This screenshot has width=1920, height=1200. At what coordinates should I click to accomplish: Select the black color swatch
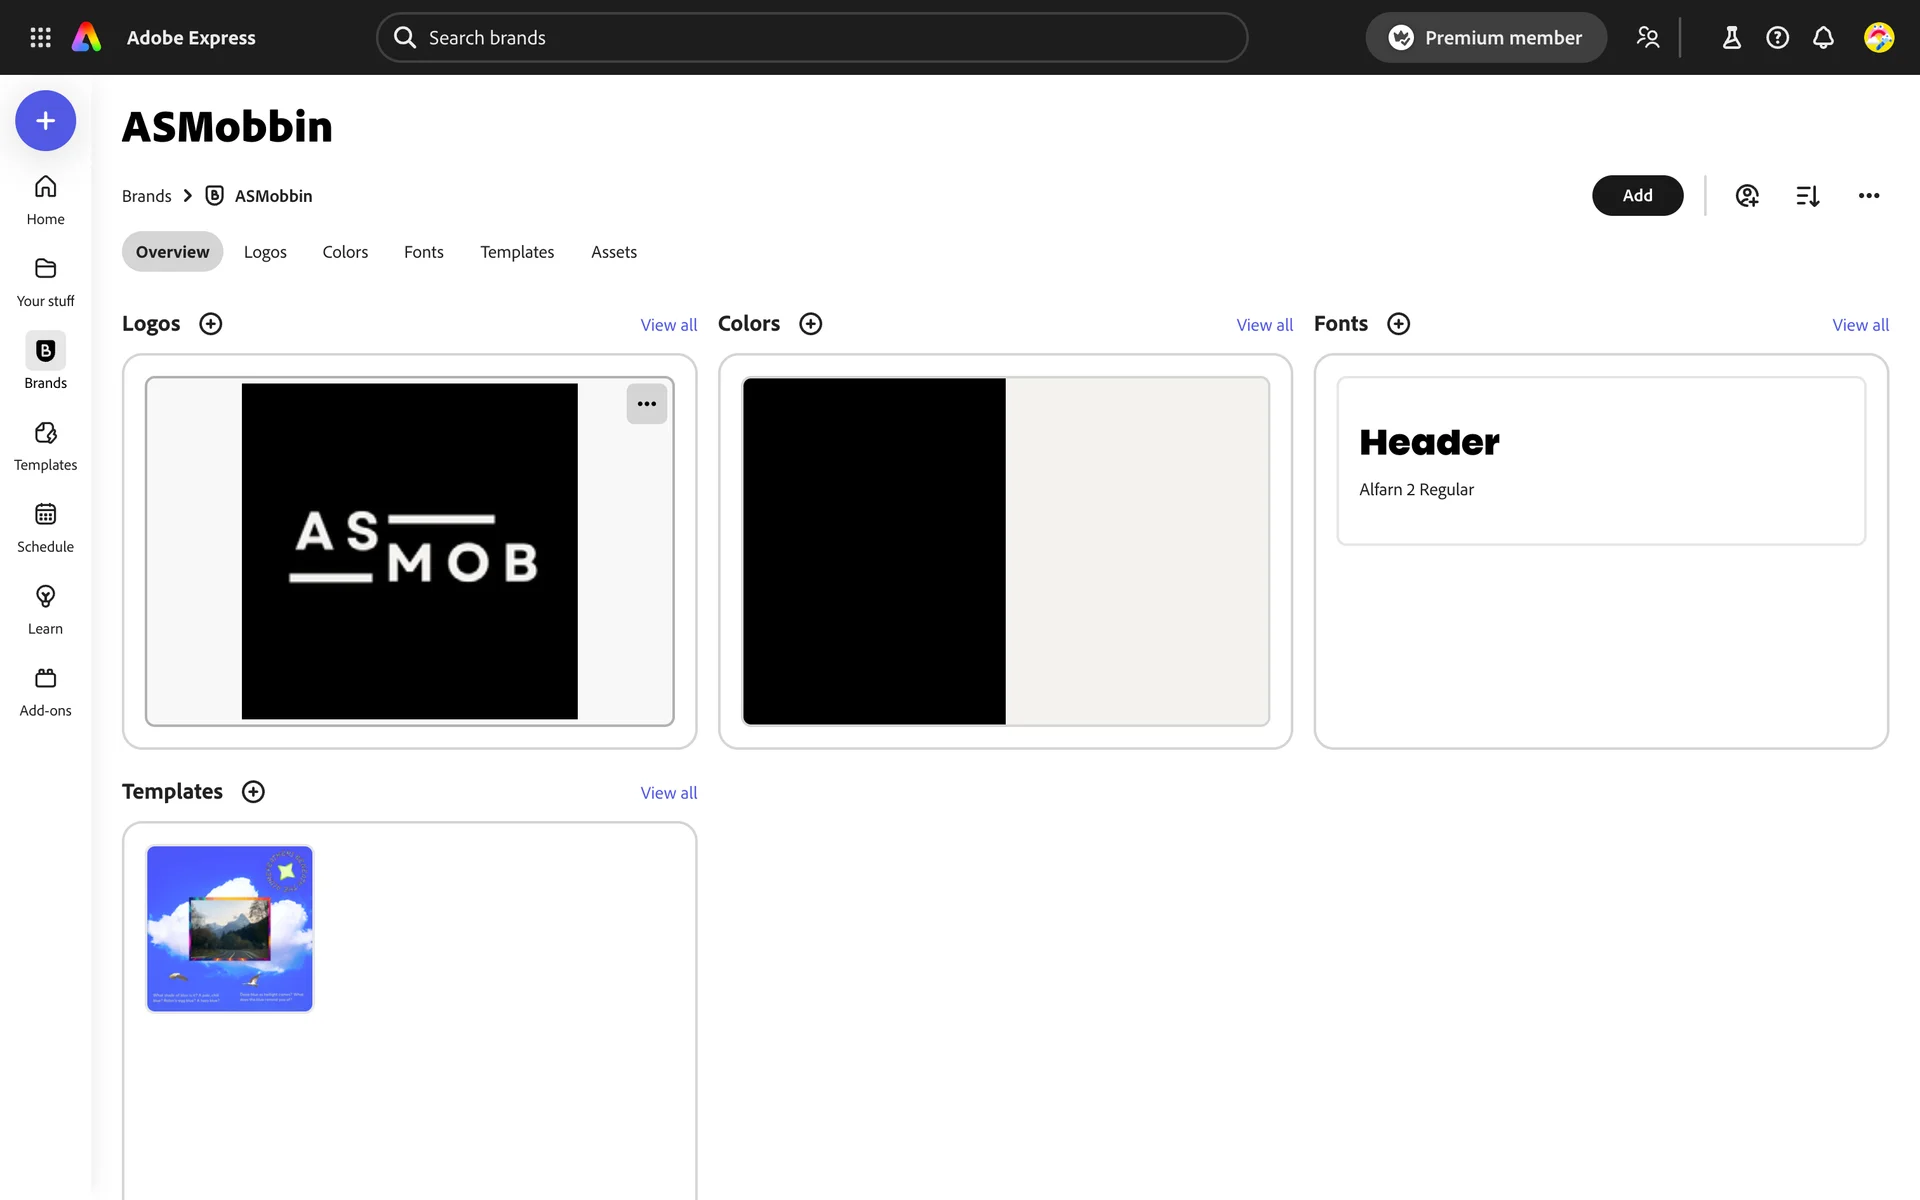[874, 551]
